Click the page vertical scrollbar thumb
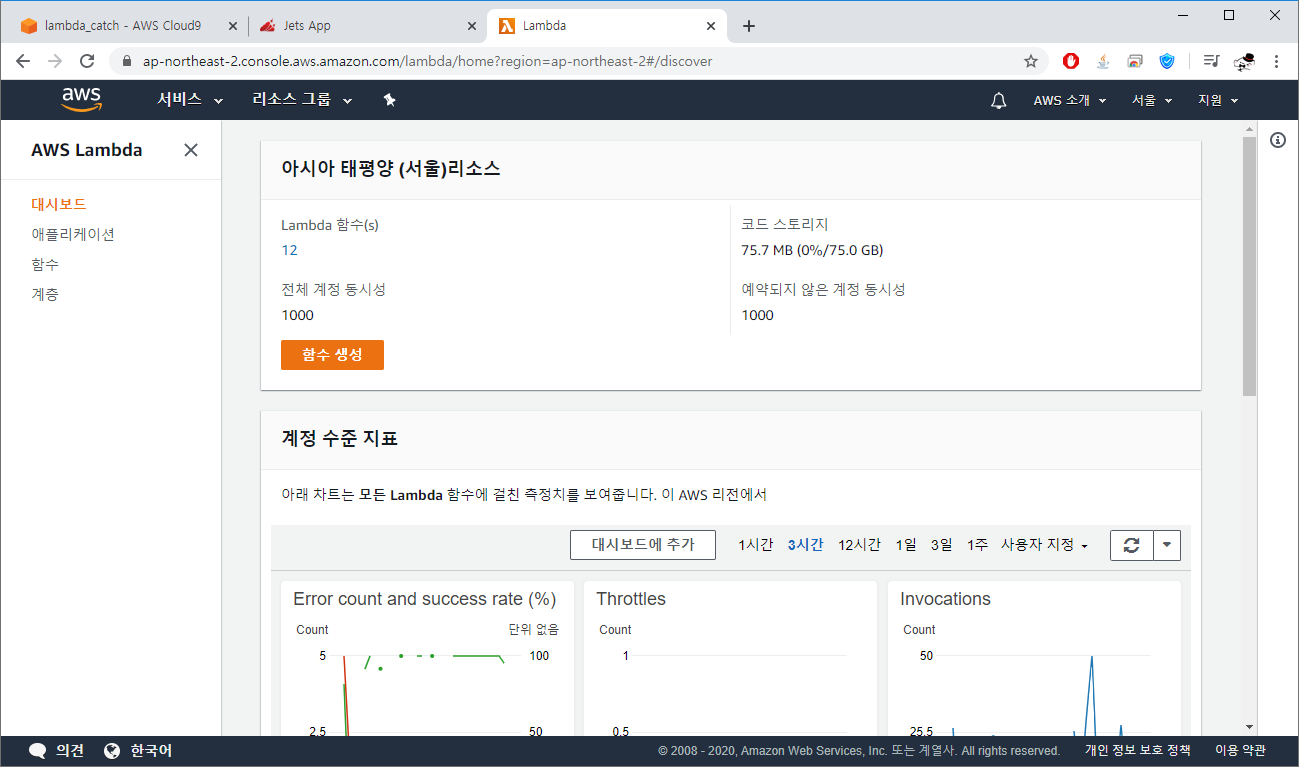 click(1249, 266)
